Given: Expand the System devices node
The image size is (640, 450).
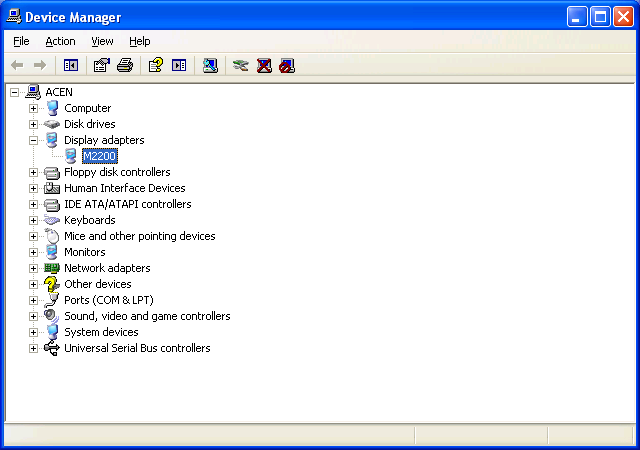Looking at the screenshot, I should click(33, 332).
